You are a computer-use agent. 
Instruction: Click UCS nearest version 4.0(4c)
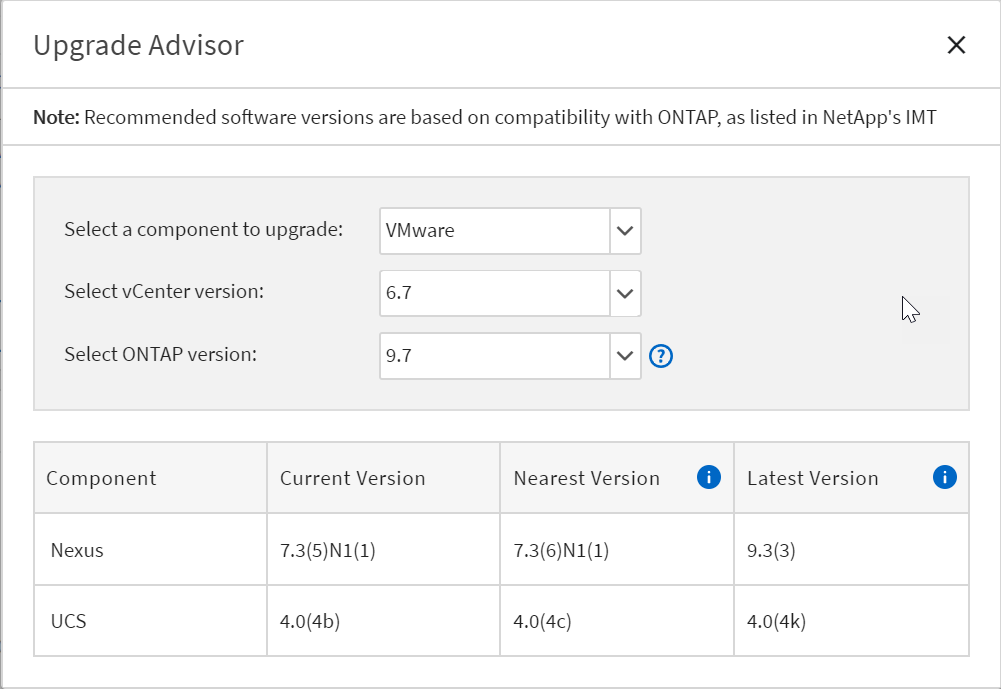tap(542, 621)
